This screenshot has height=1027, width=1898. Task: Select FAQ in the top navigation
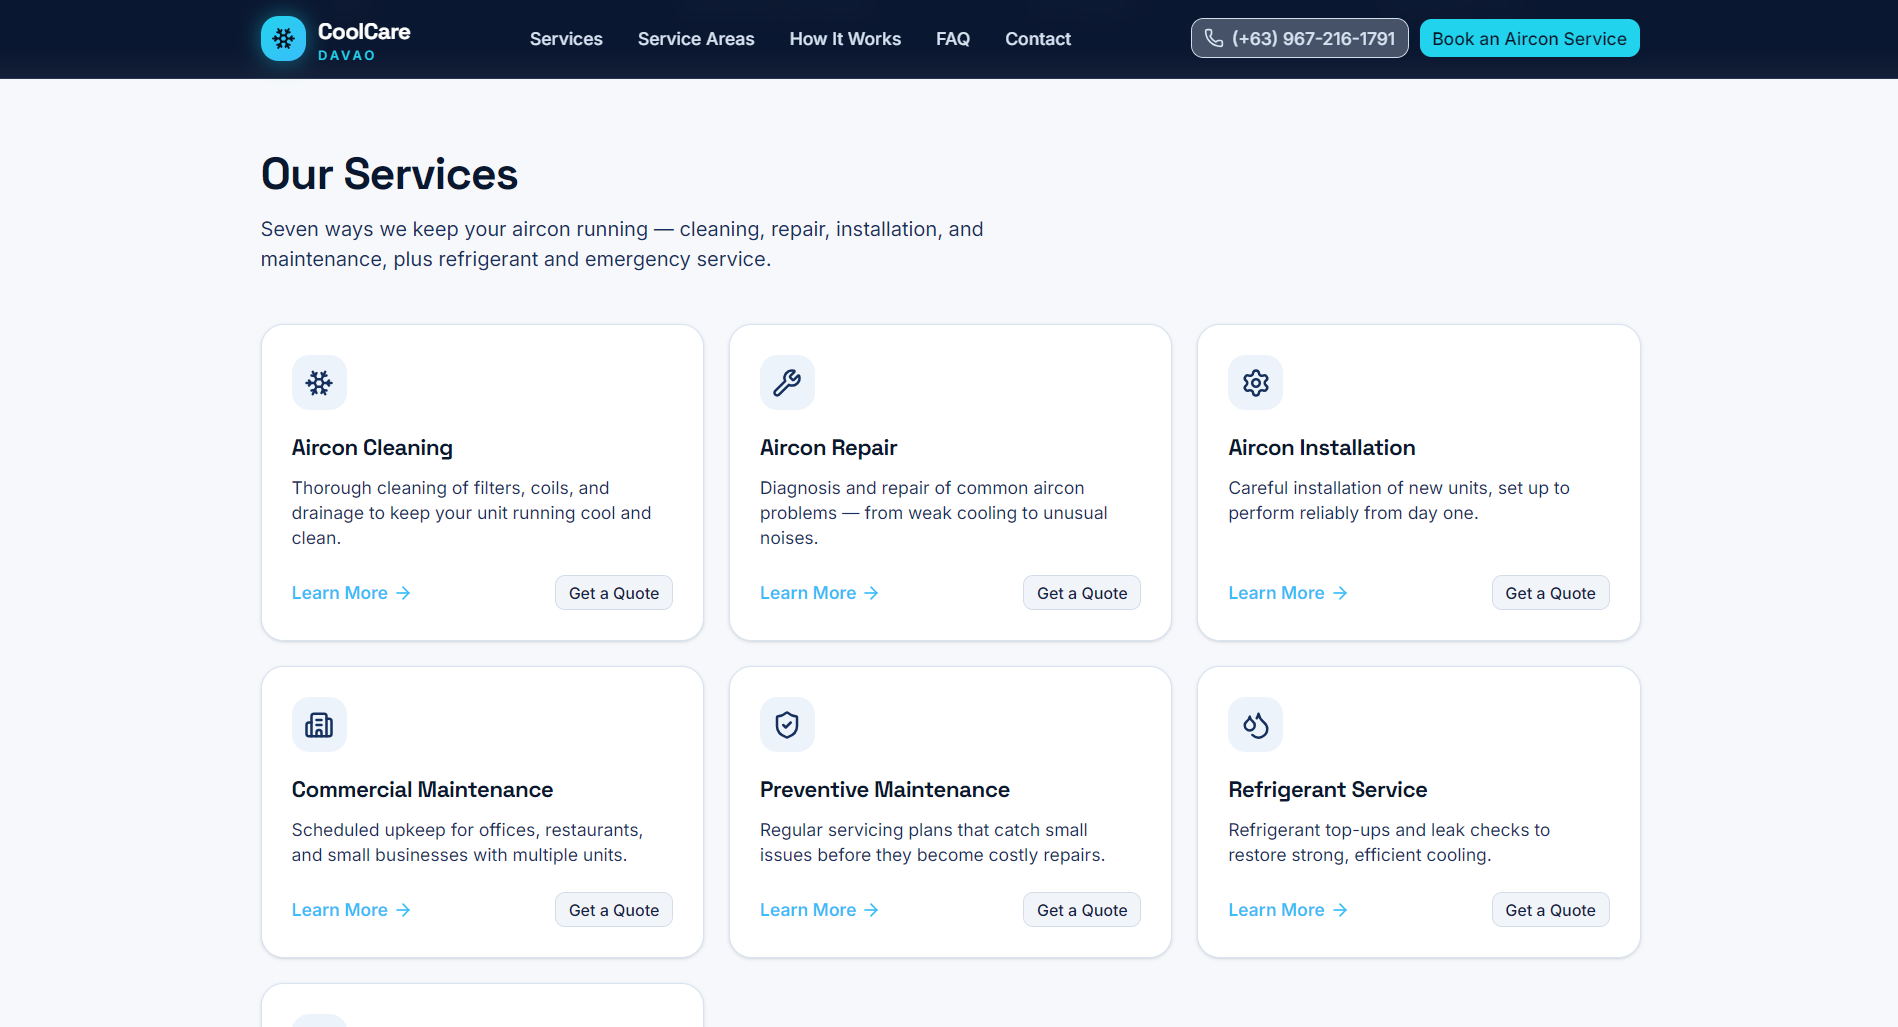click(953, 39)
